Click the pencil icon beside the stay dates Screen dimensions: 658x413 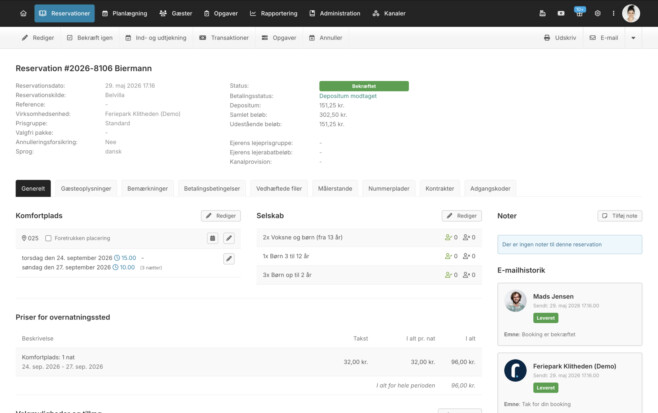point(229,259)
